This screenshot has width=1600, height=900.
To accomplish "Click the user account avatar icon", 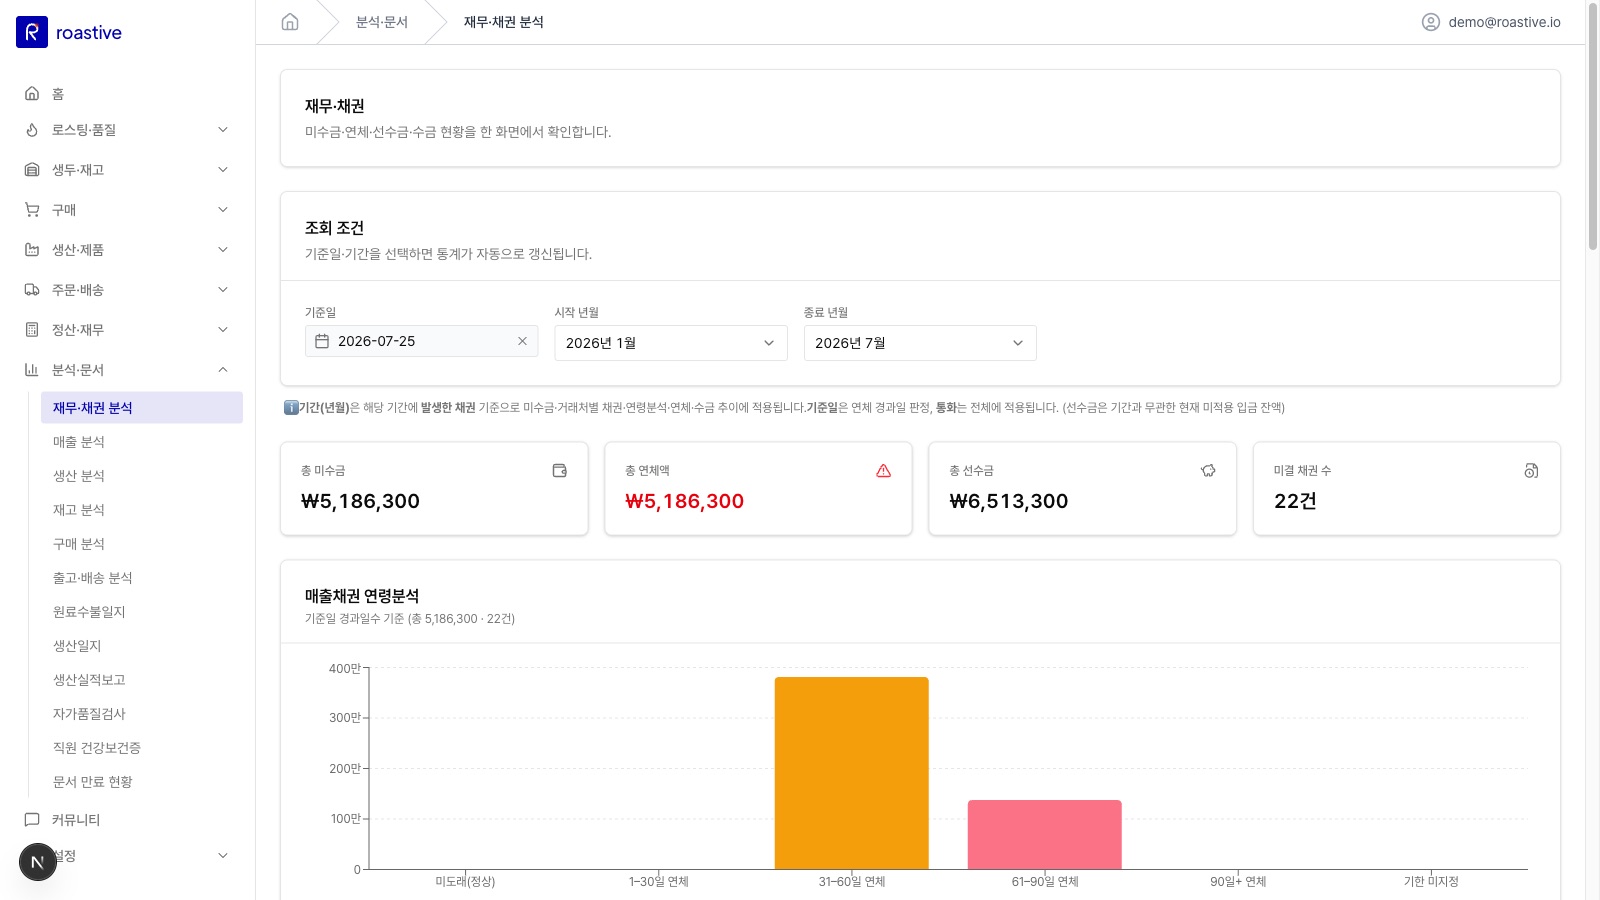I will click(x=1431, y=22).
